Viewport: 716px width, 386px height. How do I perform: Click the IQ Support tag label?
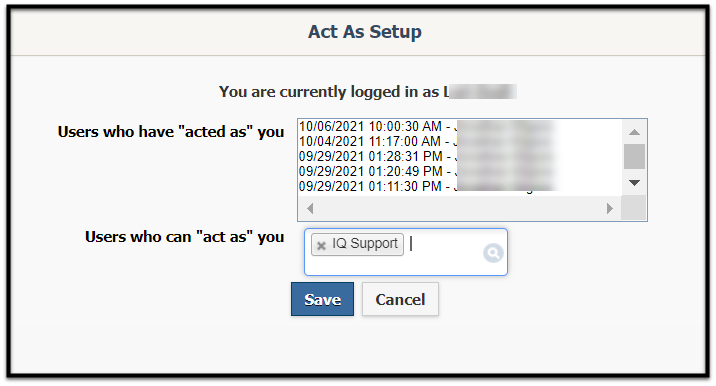point(364,243)
